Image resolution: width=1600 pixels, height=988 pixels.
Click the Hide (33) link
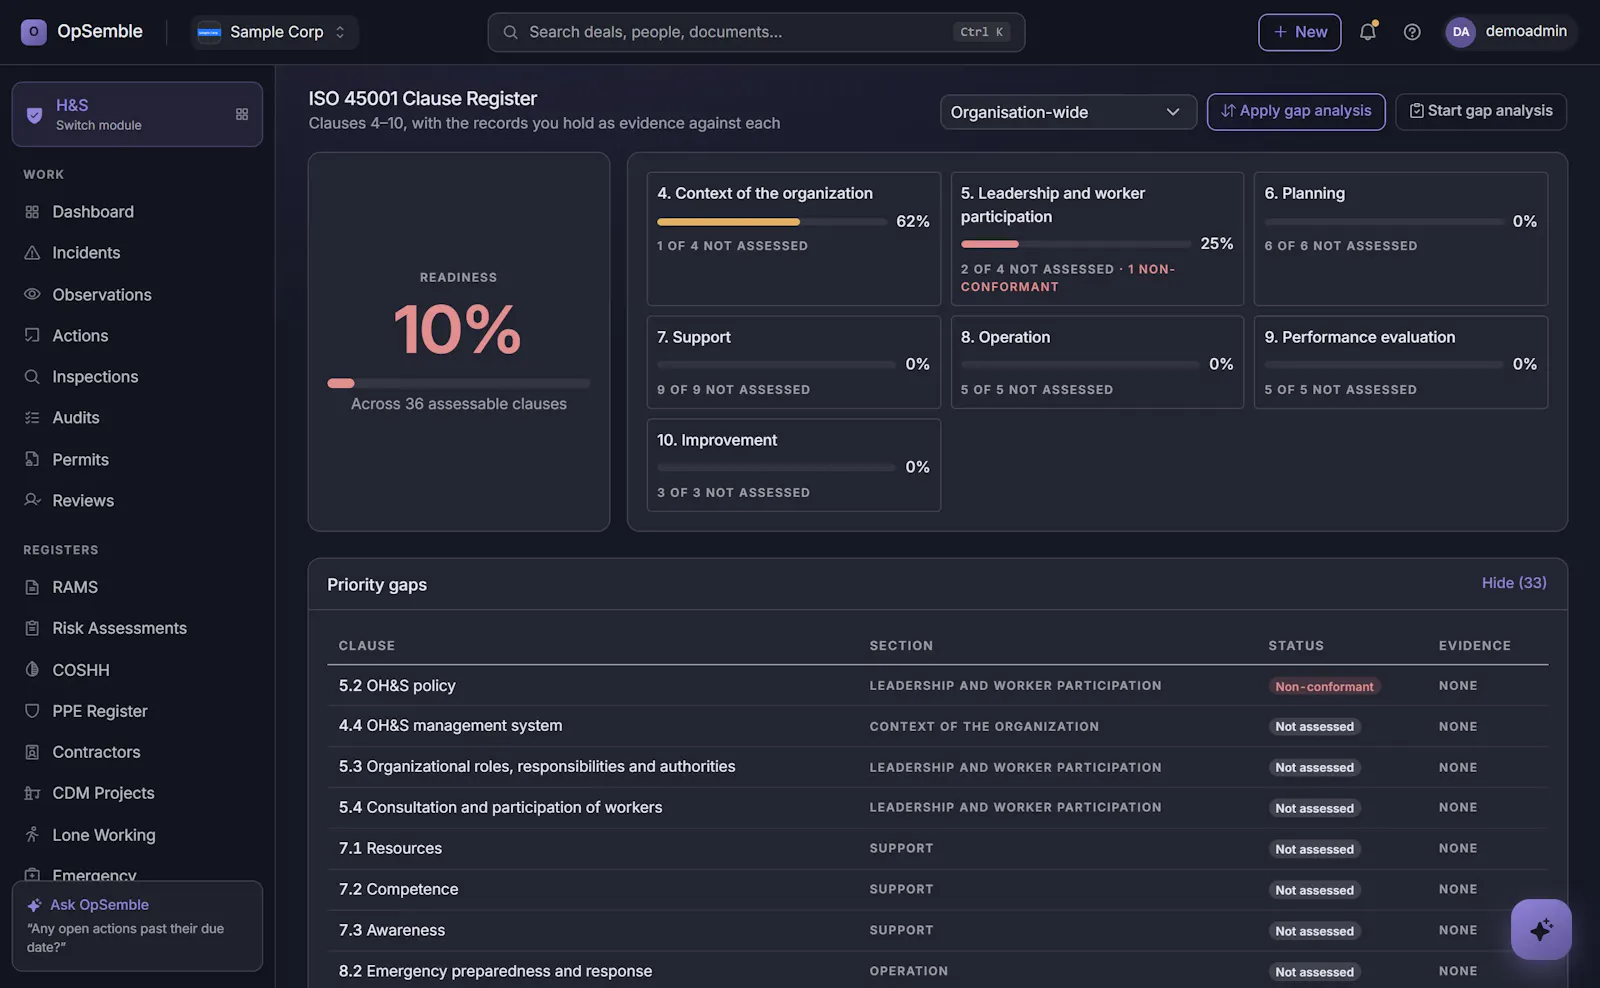pyautogui.click(x=1514, y=583)
